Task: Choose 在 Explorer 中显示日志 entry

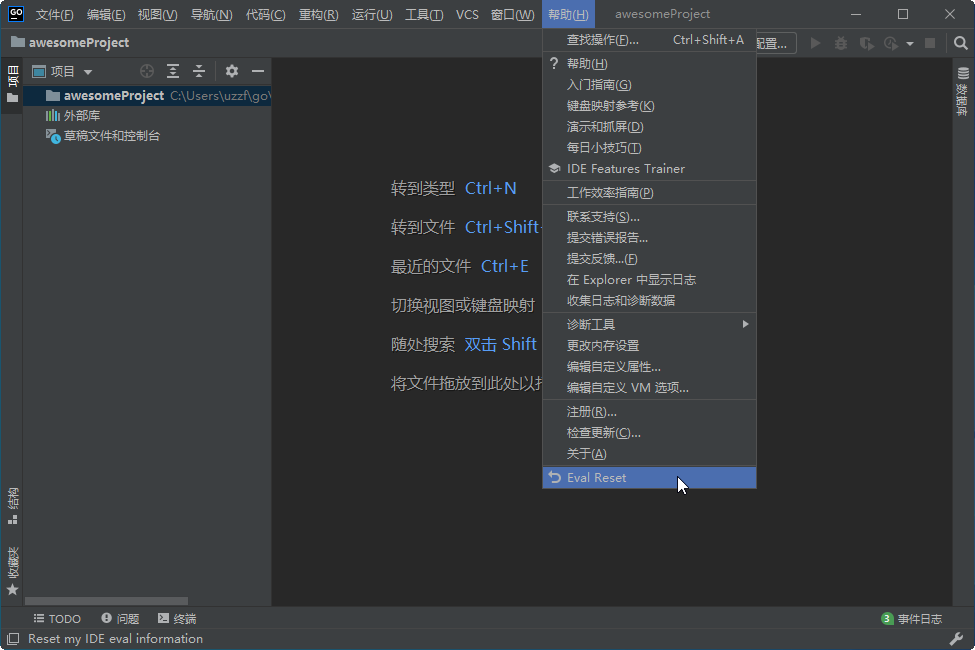Action: 649,279
